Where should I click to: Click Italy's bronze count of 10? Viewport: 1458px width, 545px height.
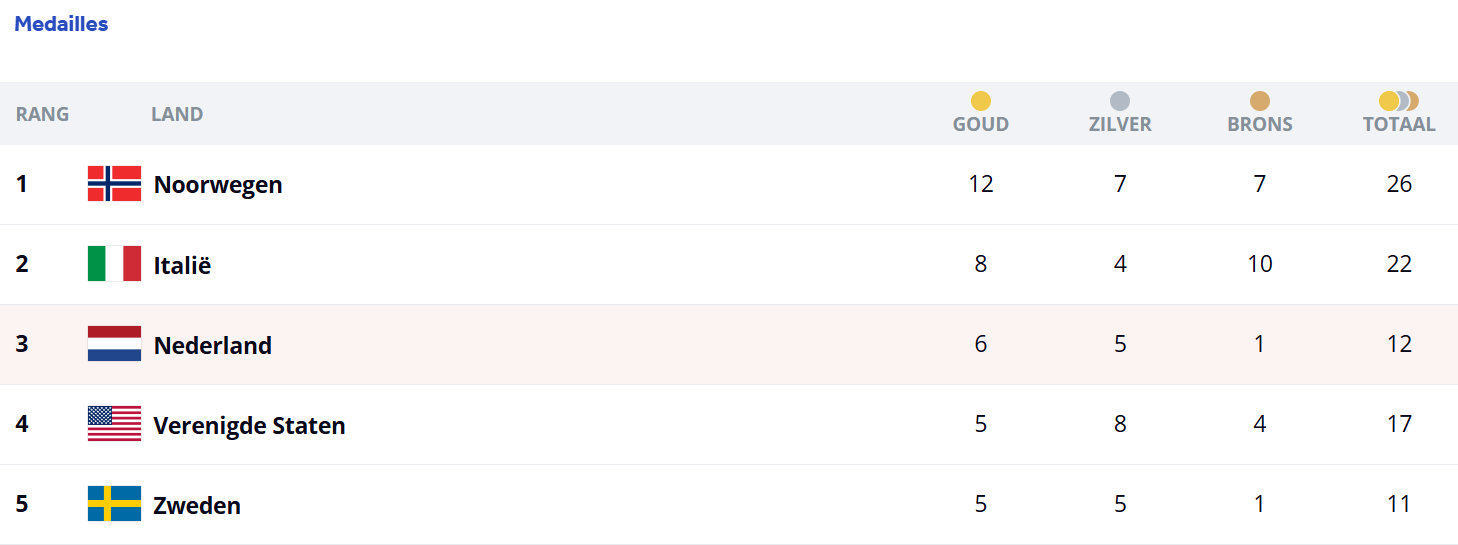point(1260,264)
